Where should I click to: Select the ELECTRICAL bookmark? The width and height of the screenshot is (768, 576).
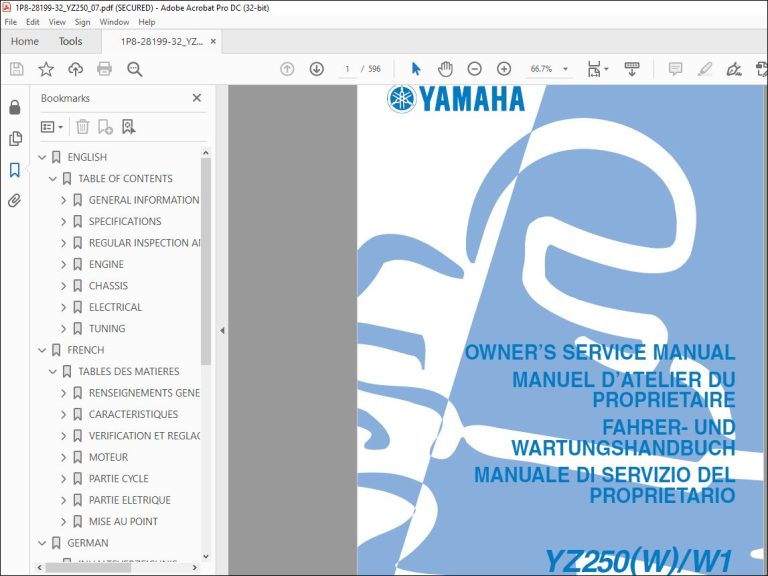coord(115,308)
